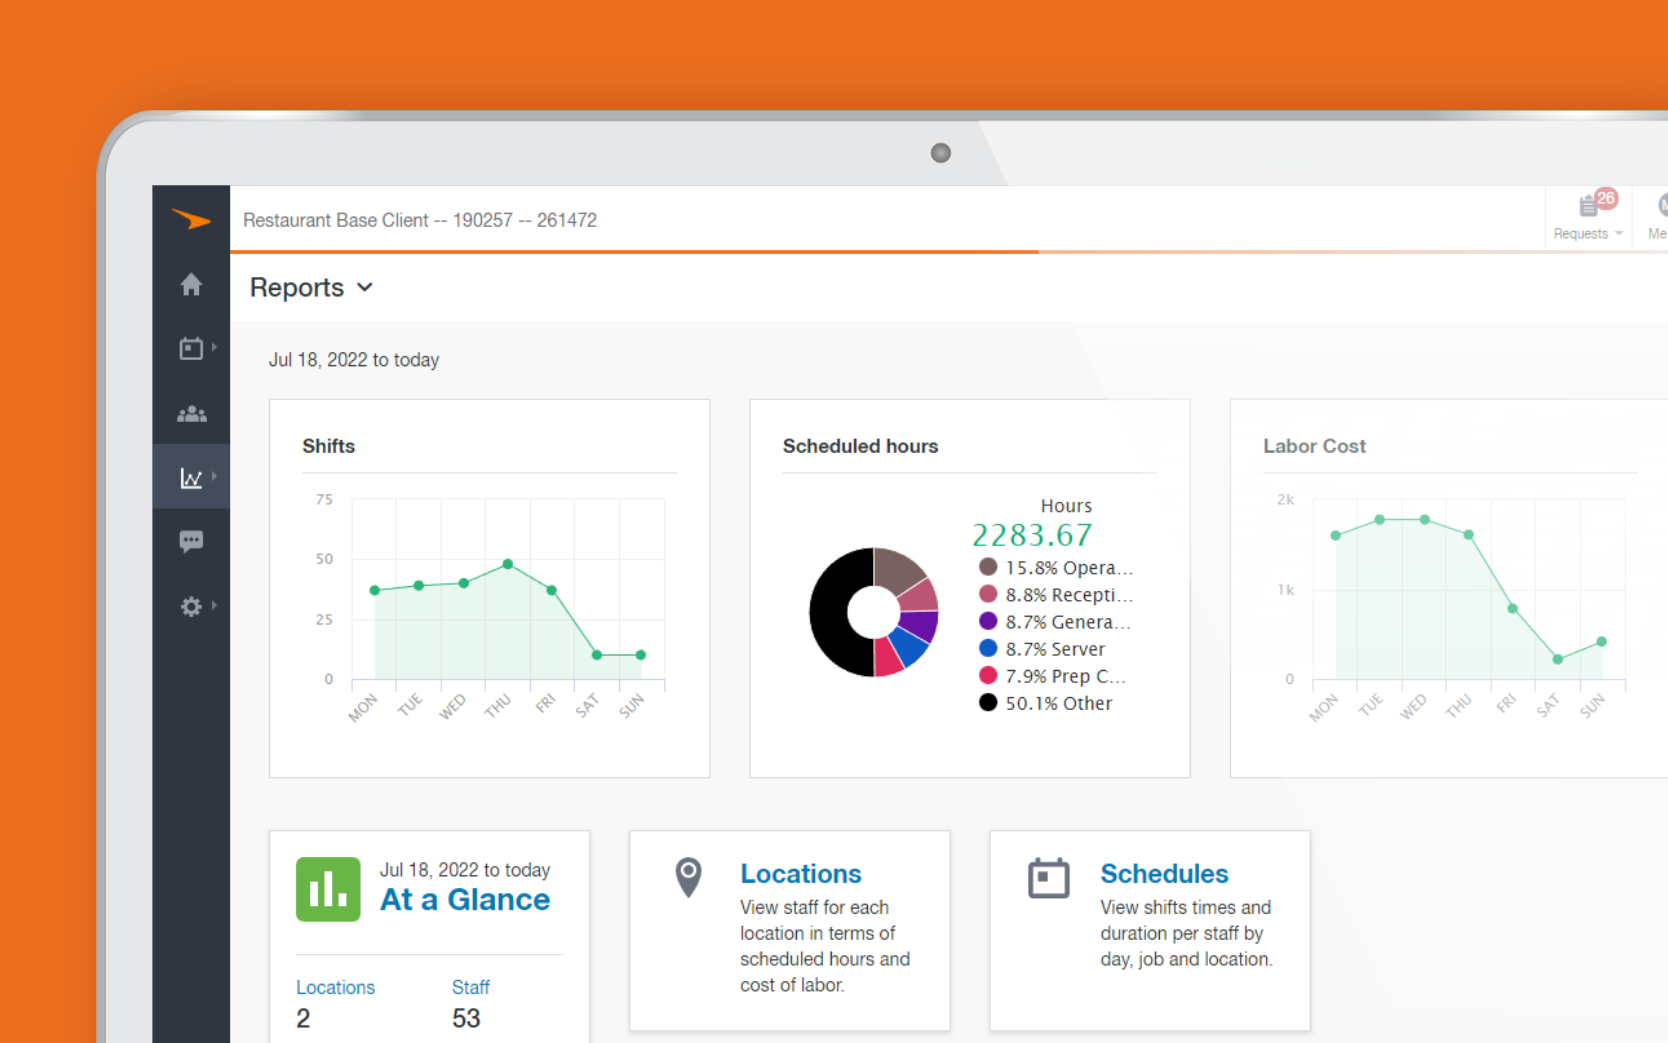Click the 8.7% Genera... legend swatch
Image resolution: width=1668 pixels, height=1043 pixels.
(988, 621)
